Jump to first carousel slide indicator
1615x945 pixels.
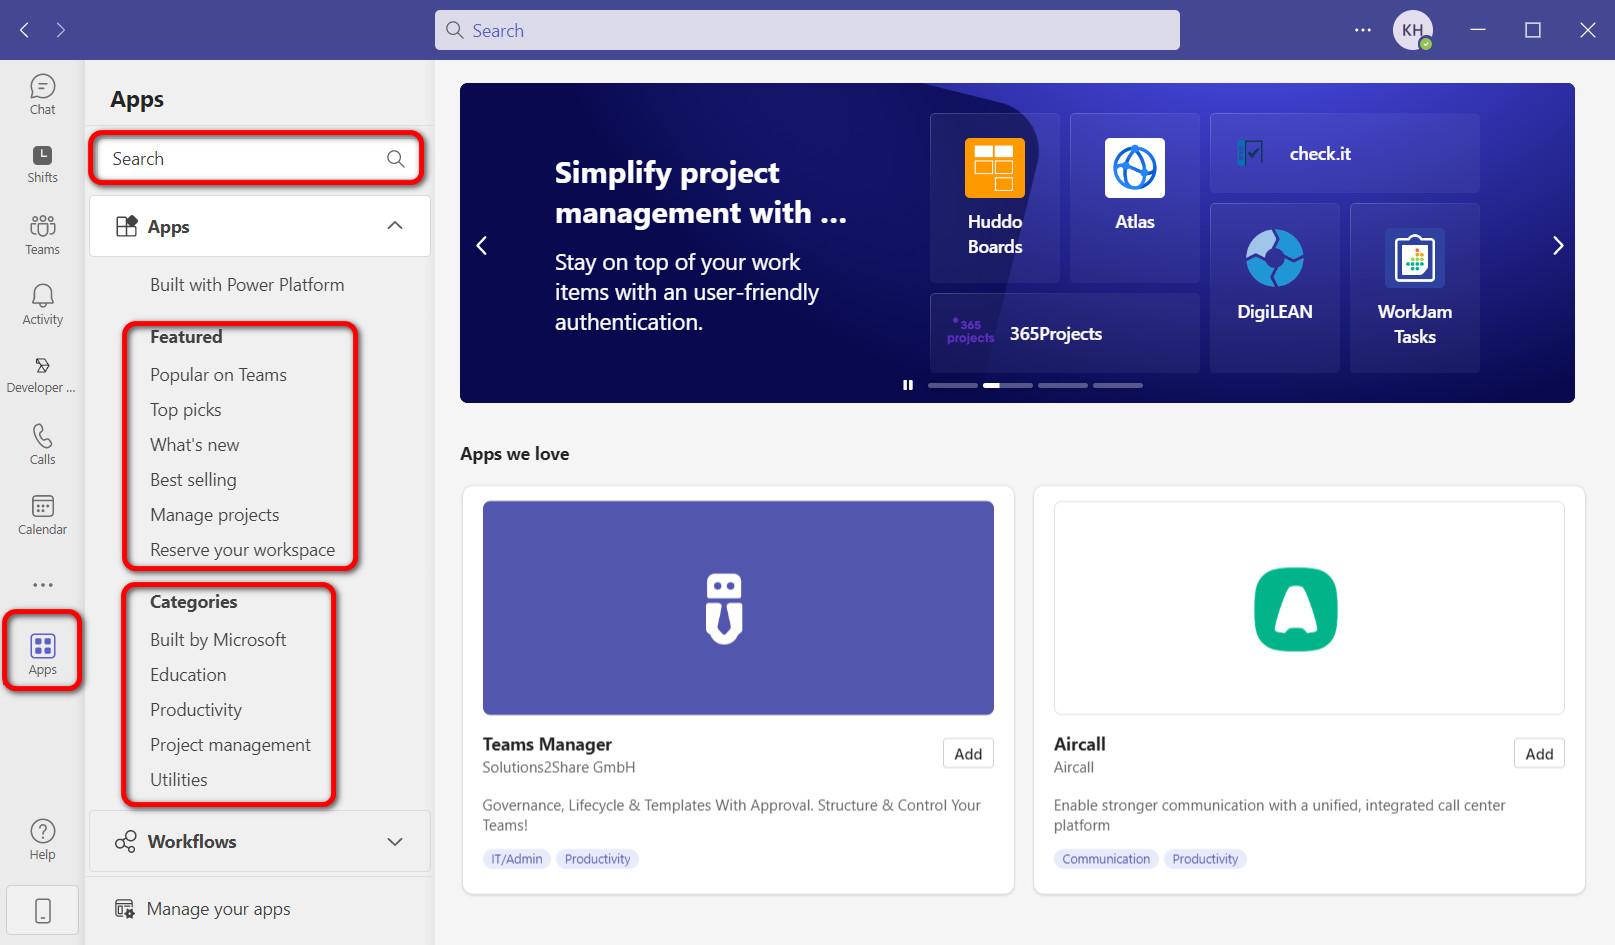point(953,385)
